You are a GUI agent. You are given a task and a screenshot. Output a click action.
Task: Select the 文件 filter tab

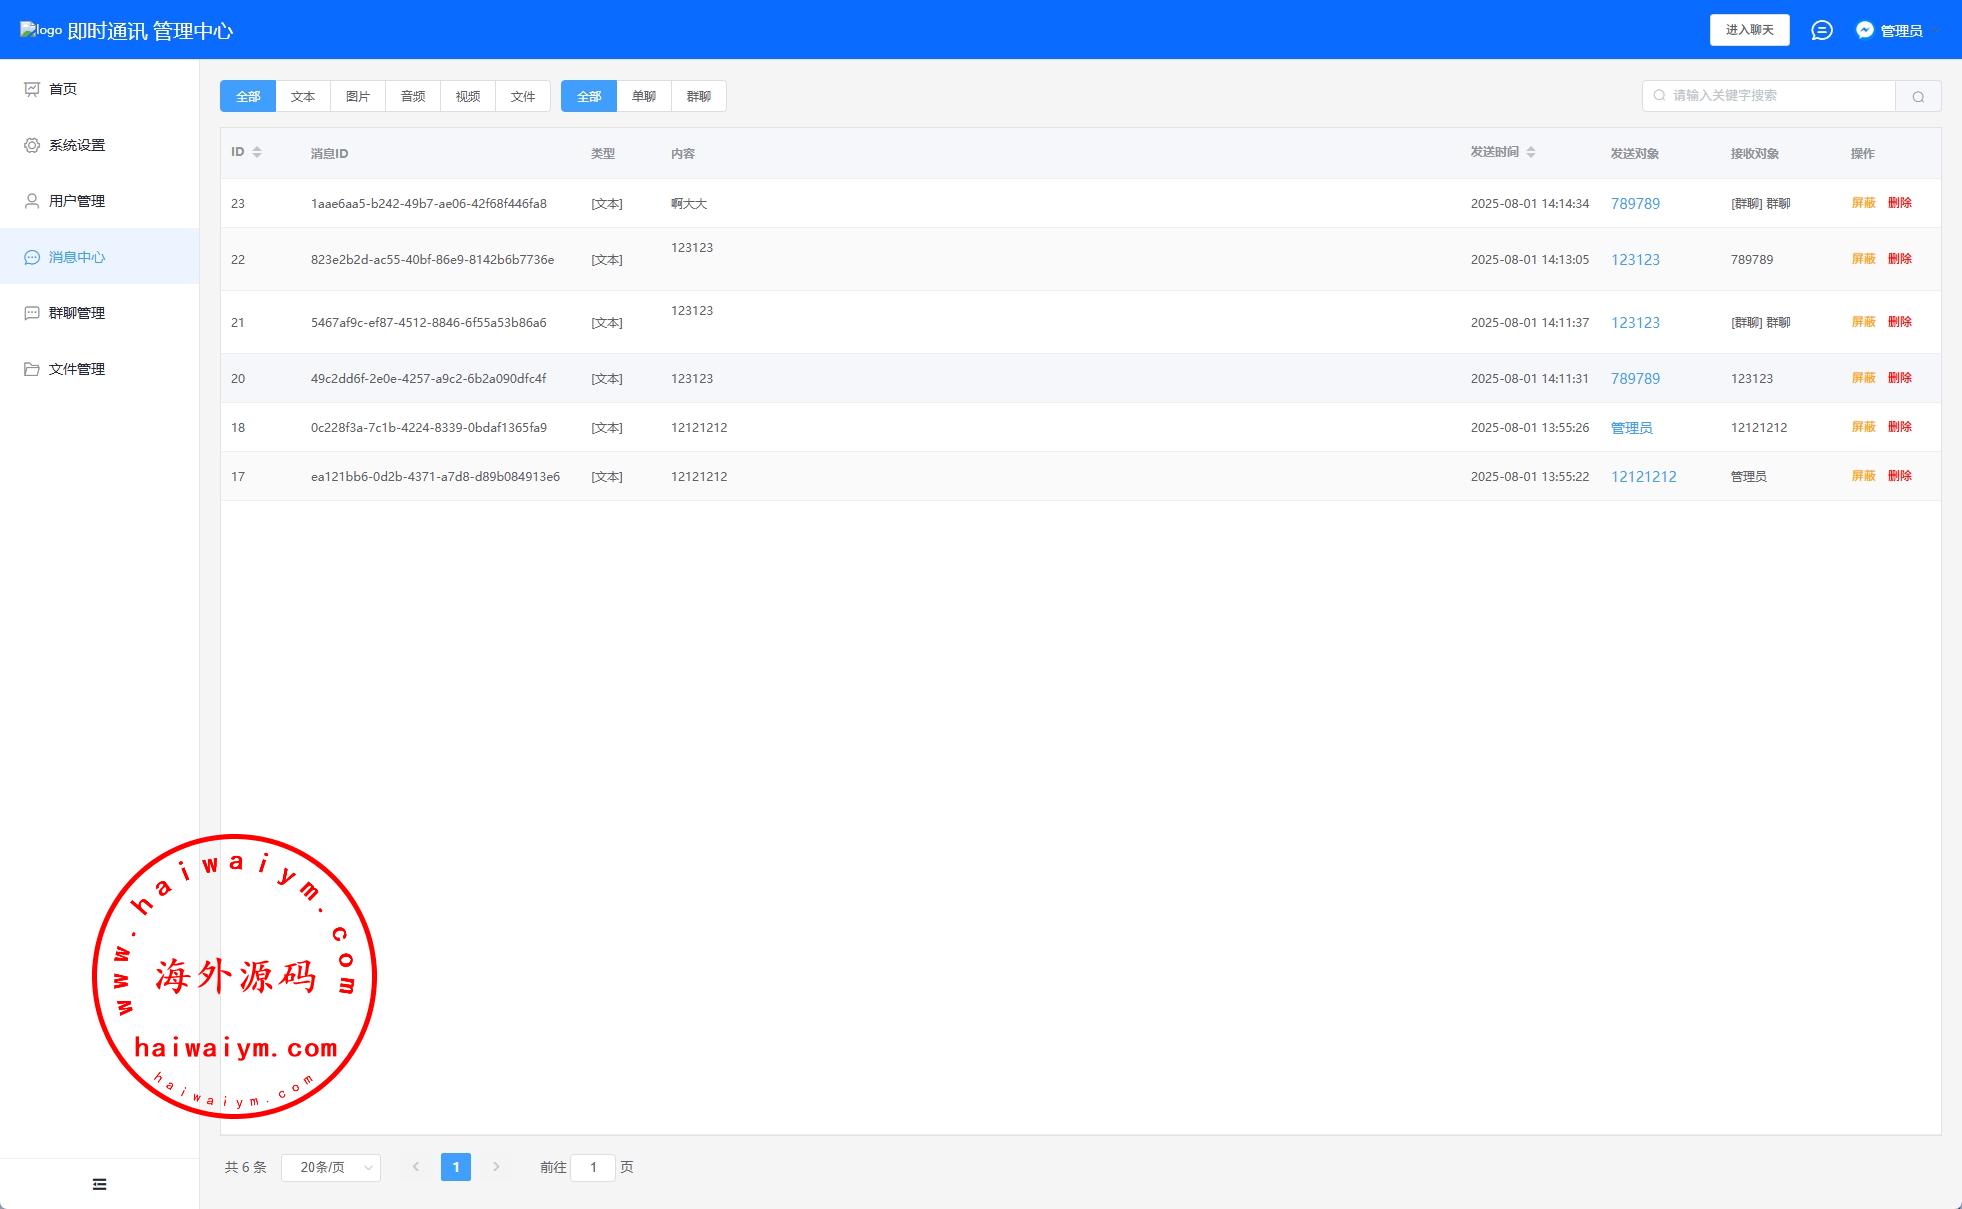coord(522,96)
